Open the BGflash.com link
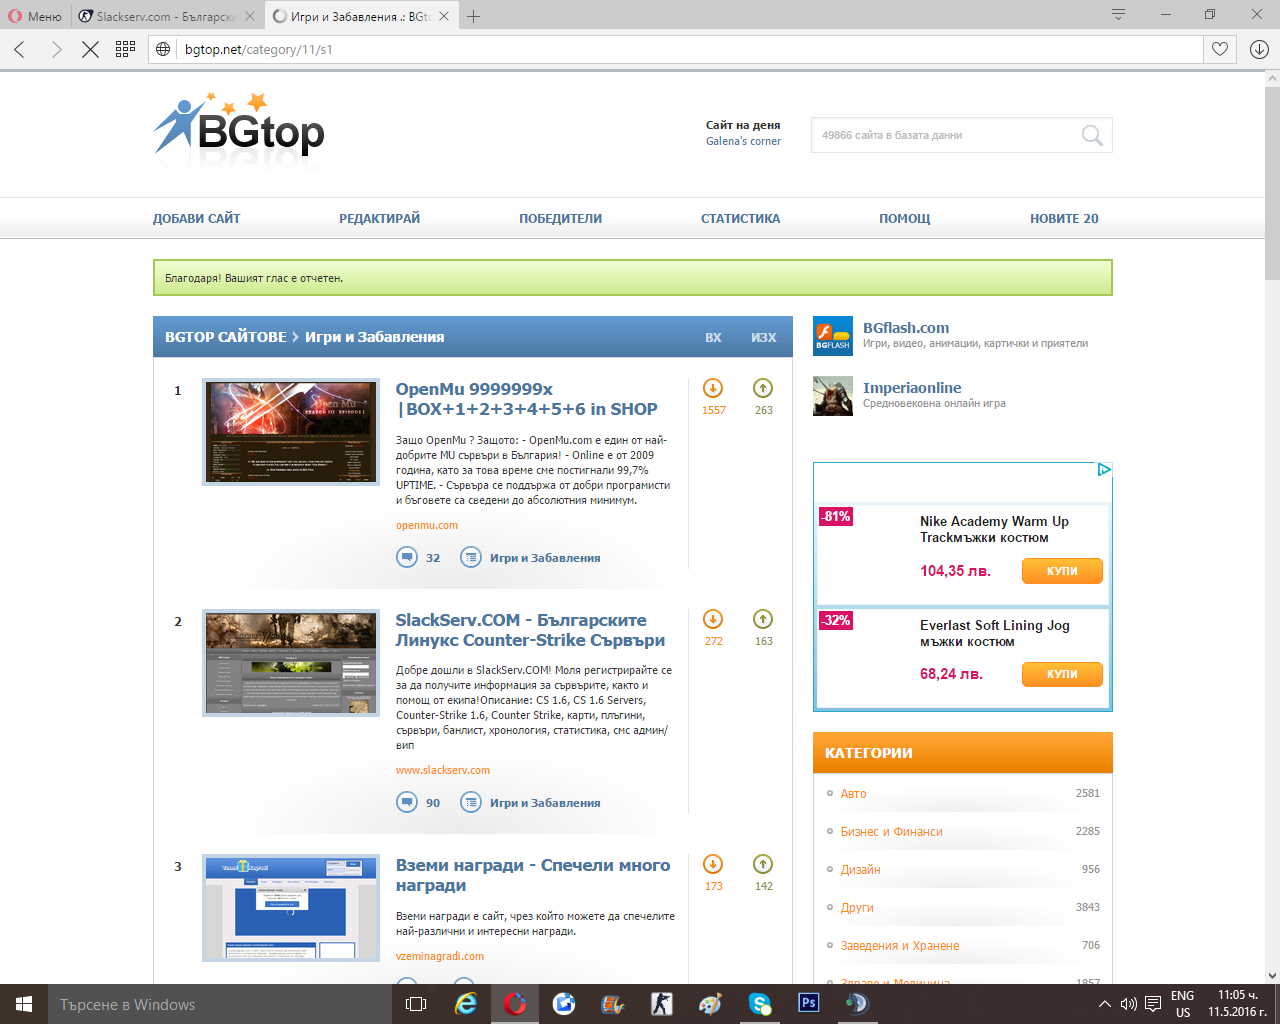This screenshot has height=1024, width=1280. (906, 328)
